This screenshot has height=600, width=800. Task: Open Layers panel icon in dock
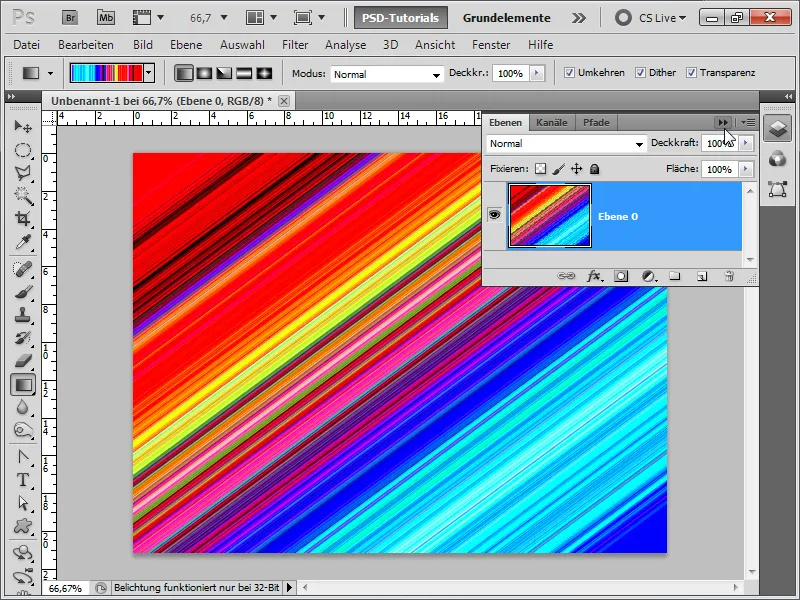(778, 128)
